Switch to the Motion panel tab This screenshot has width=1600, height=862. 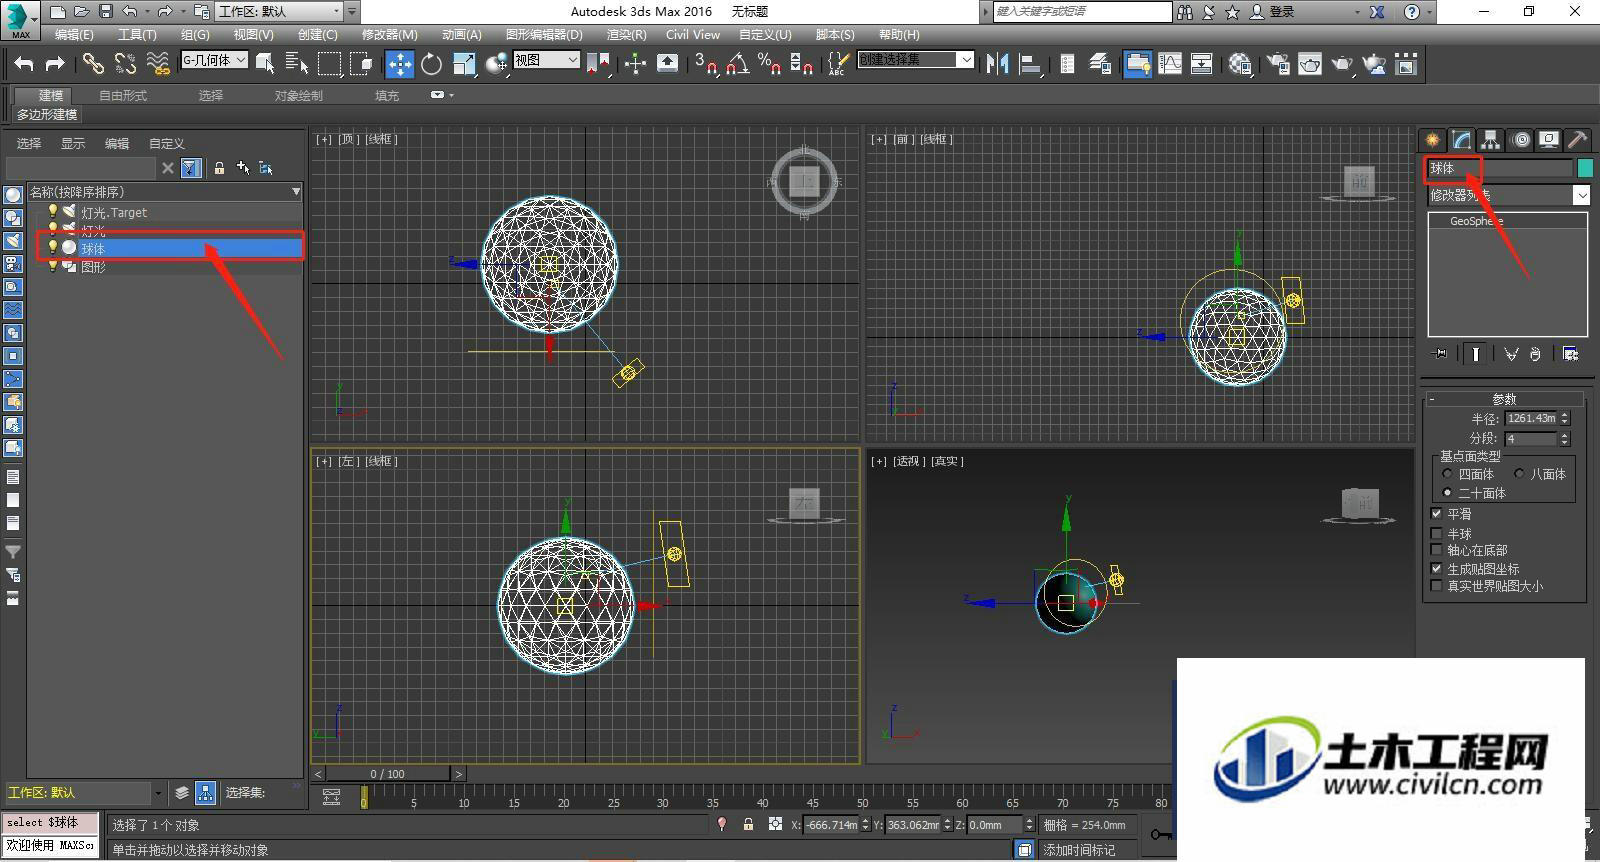point(1520,139)
